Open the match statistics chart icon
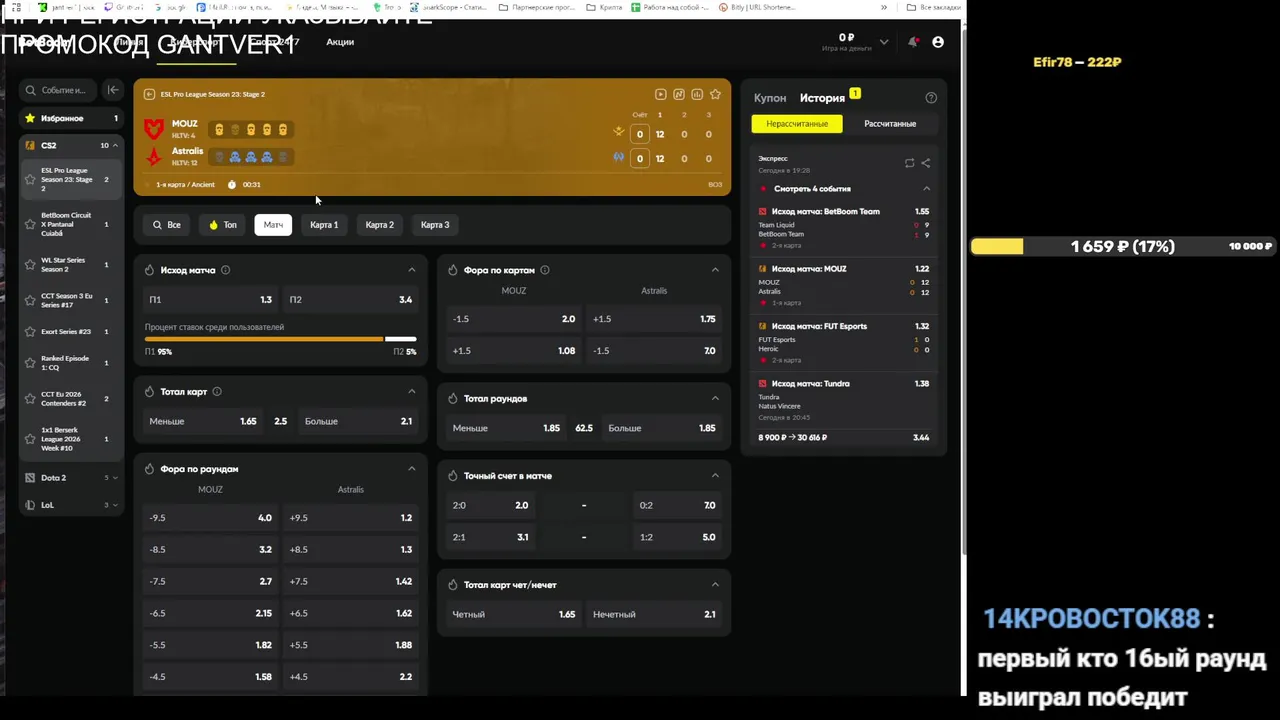 pos(697,94)
